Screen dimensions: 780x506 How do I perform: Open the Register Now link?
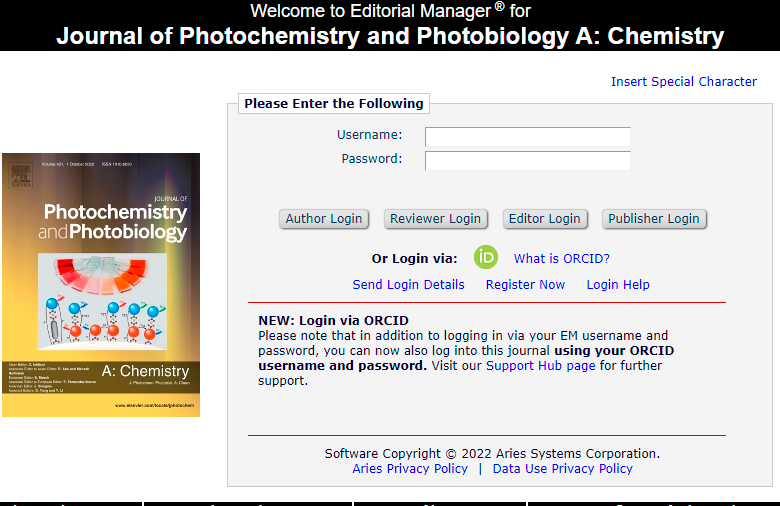pyautogui.click(x=525, y=284)
